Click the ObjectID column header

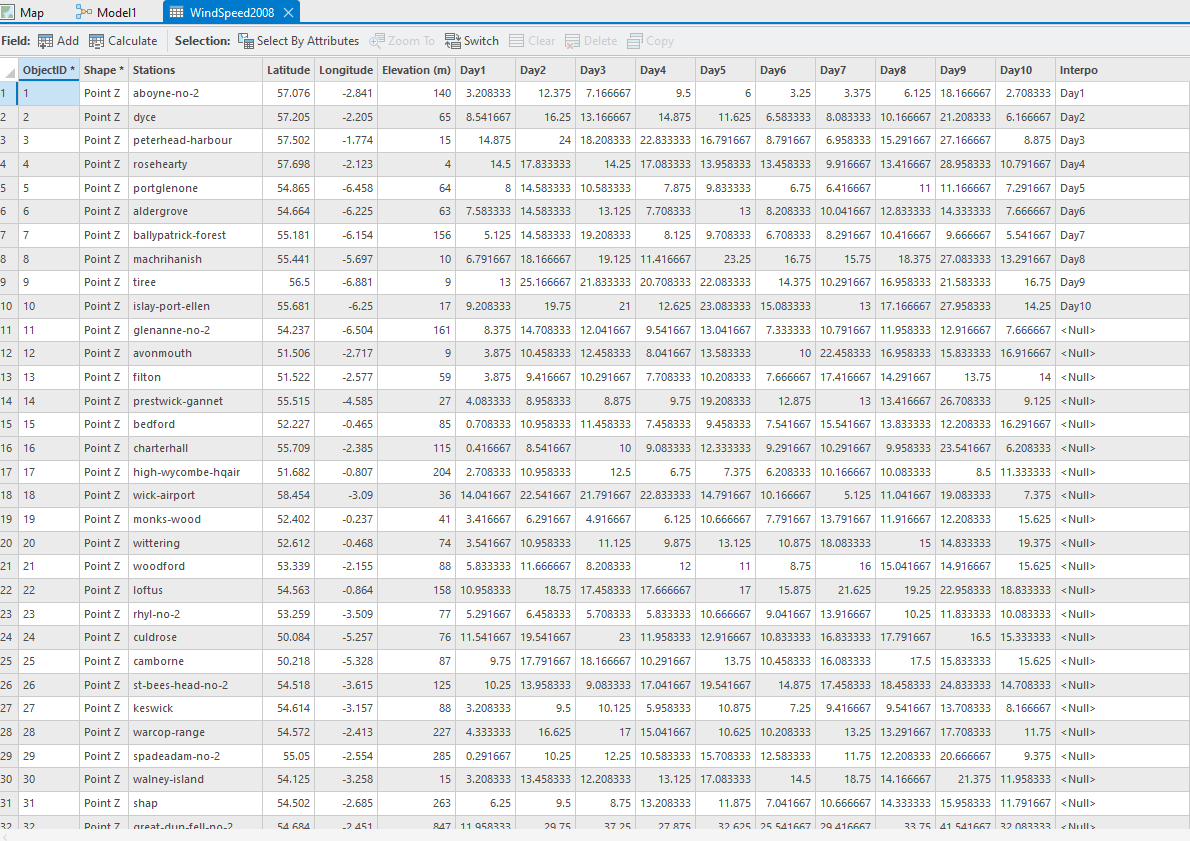(49, 70)
